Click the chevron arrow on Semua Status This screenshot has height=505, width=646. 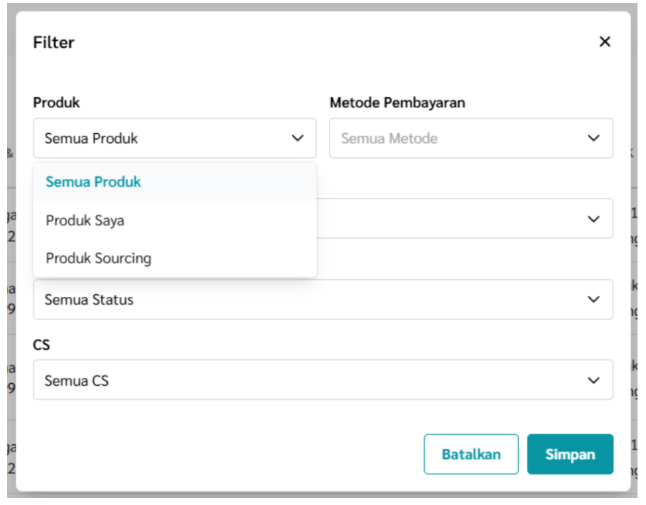click(593, 299)
